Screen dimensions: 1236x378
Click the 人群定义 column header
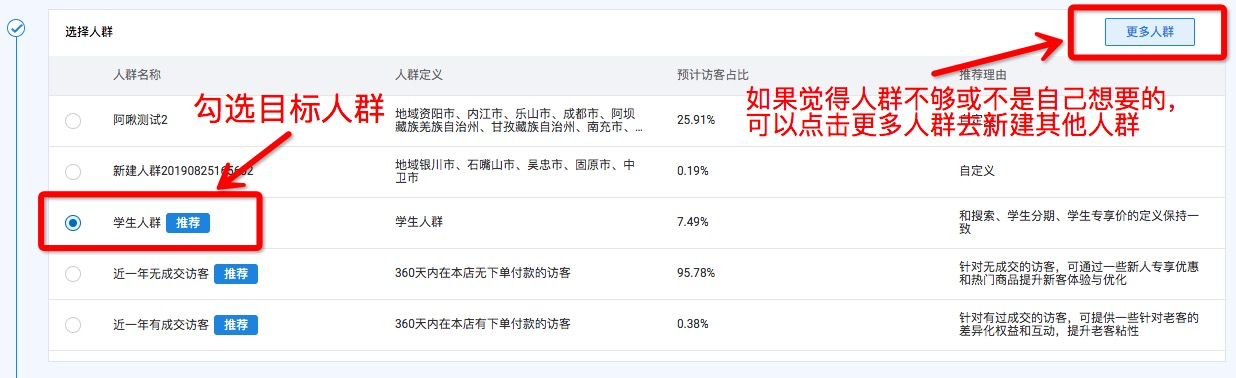pyautogui.click(x=419, y=75)
